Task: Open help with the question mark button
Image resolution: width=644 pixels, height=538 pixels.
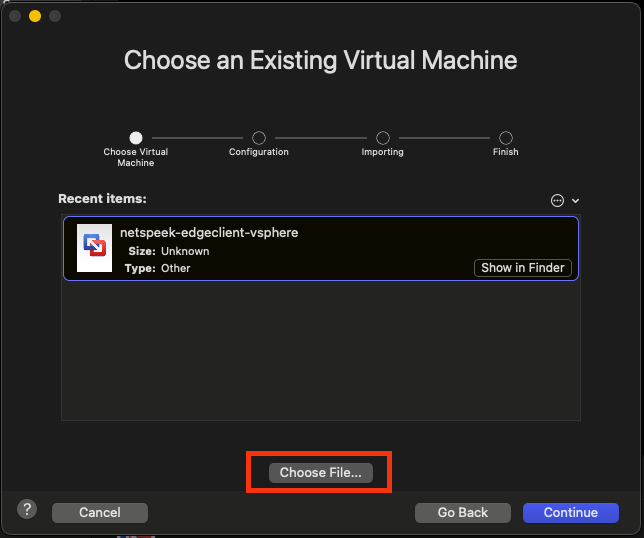Action: tap(28, 509)
